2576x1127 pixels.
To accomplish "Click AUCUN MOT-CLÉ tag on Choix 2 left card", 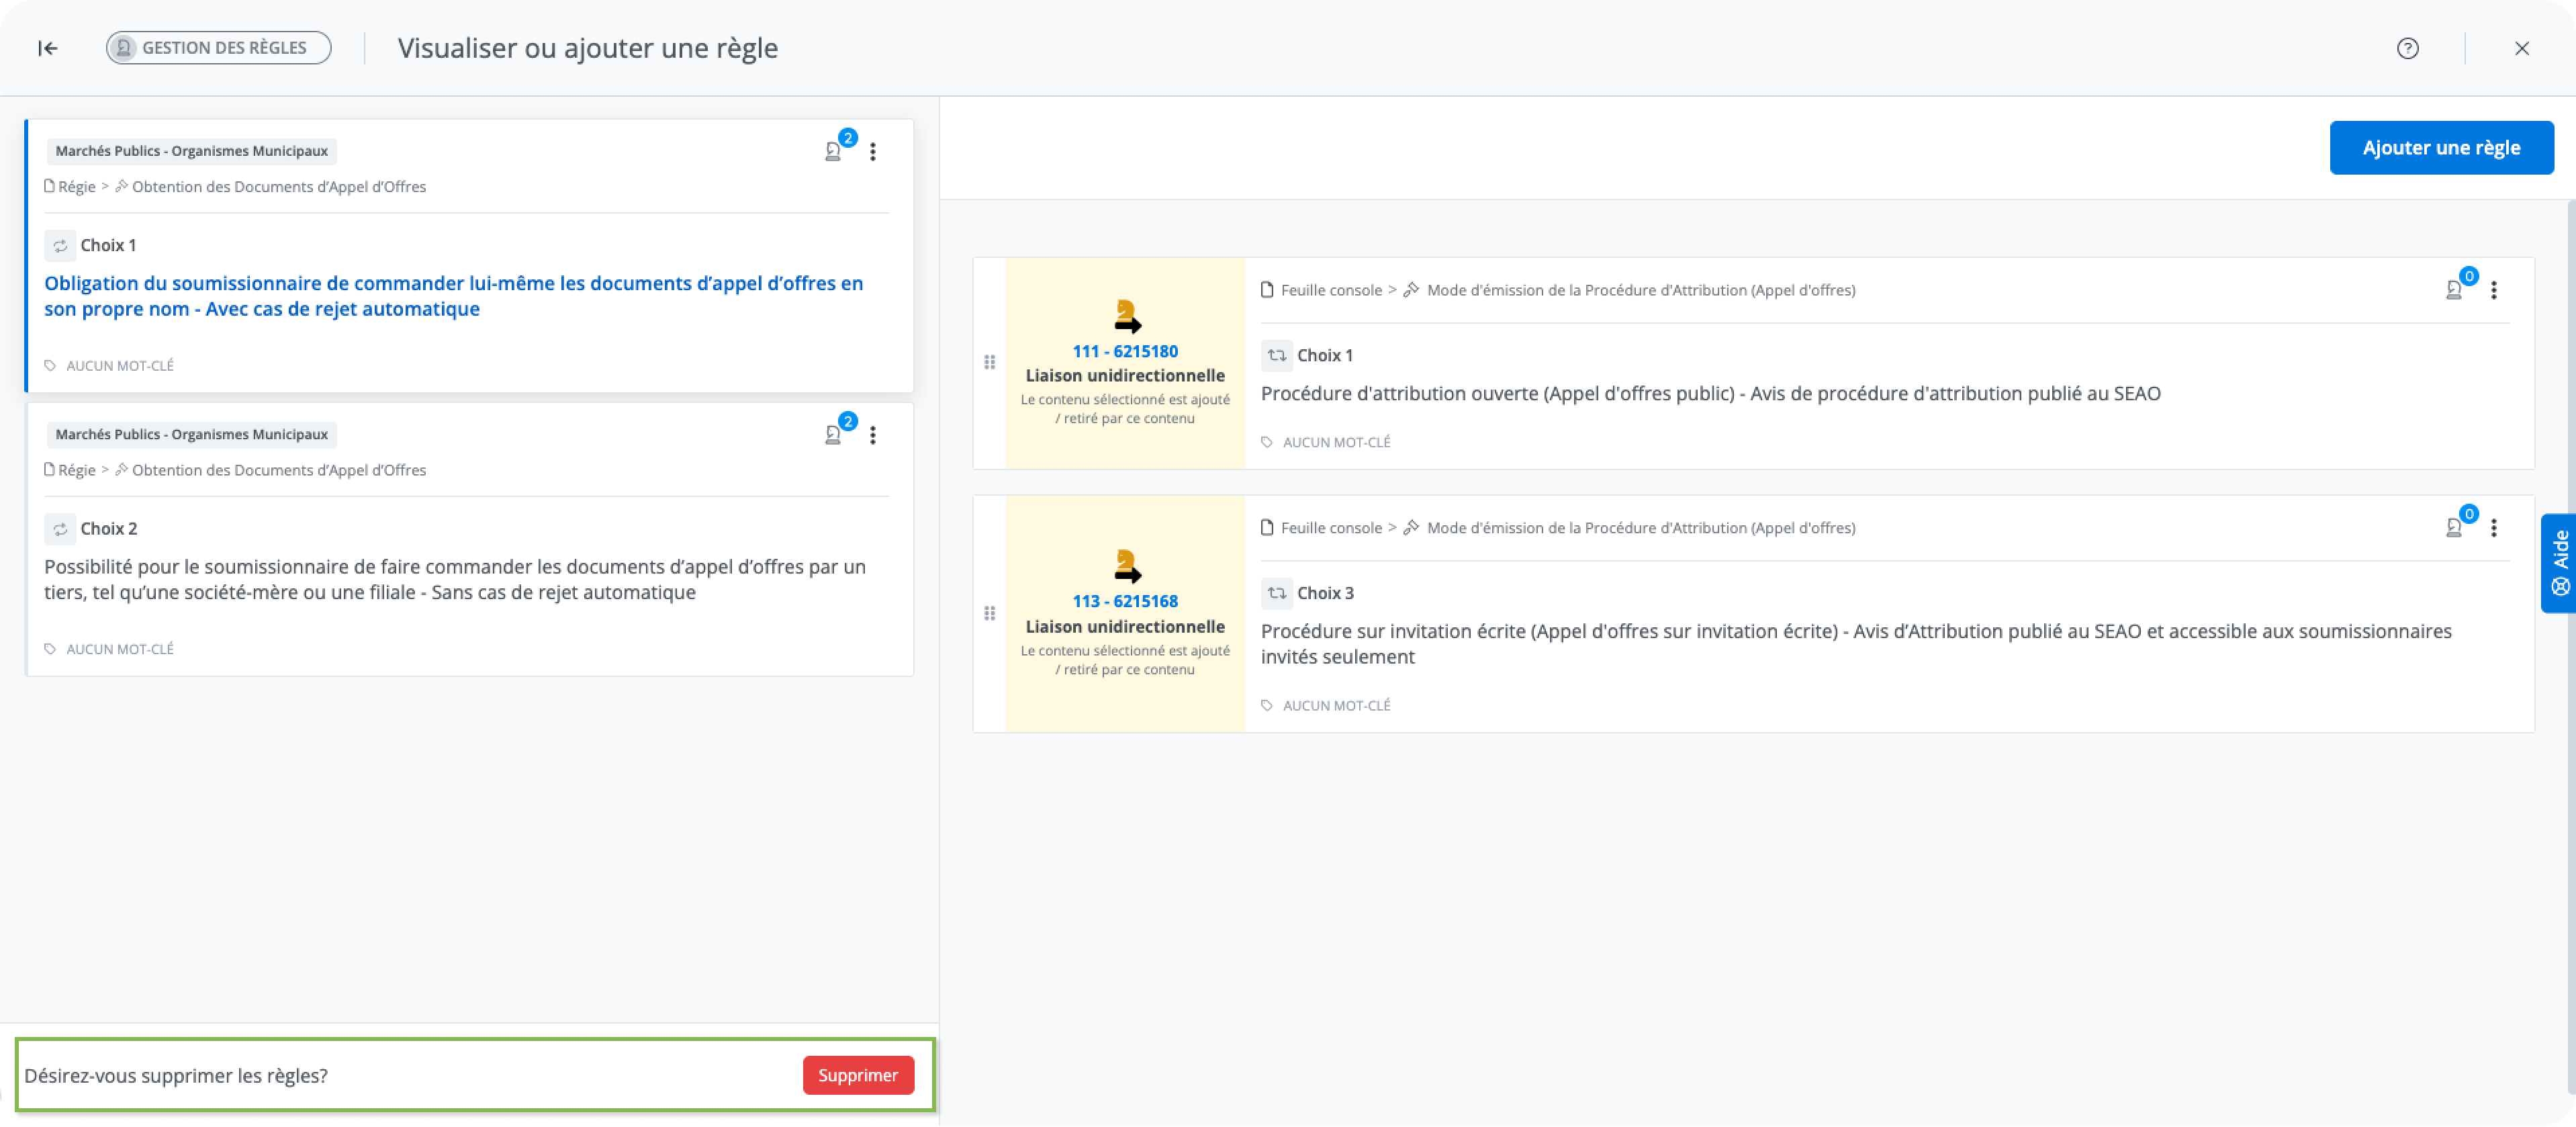I will (x=110, y=649).
